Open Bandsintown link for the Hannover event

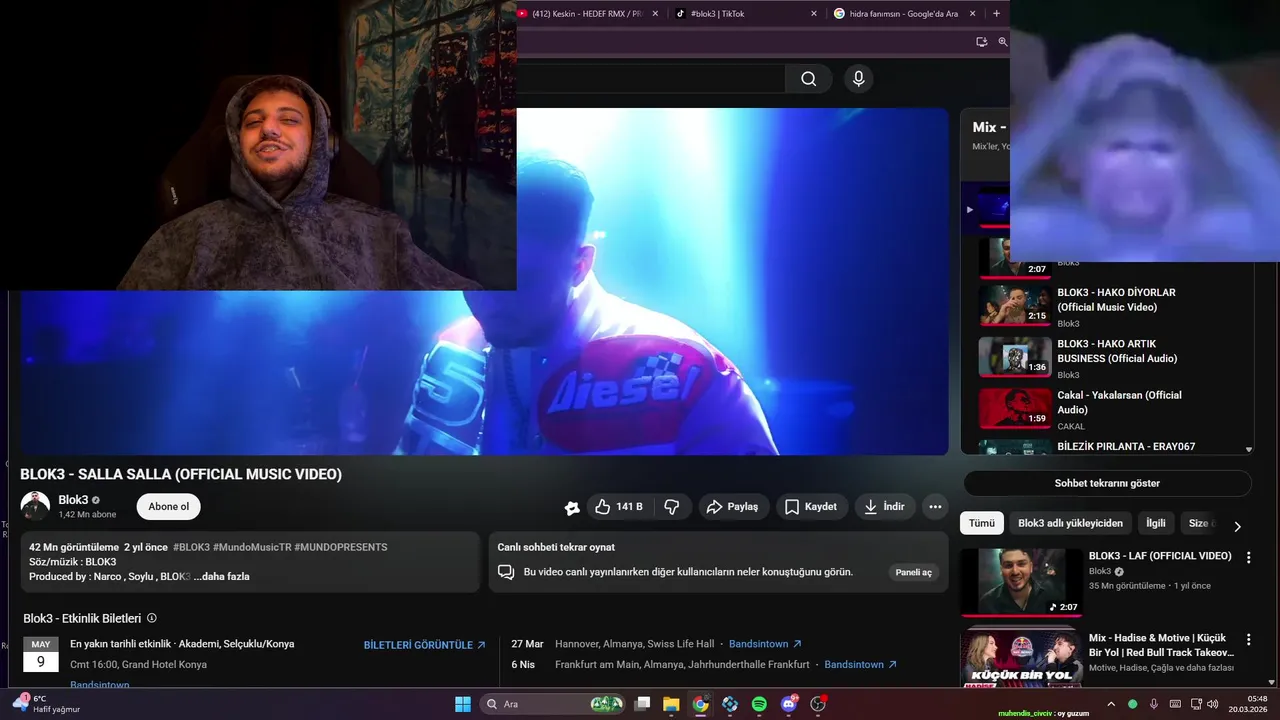point(765,644)
